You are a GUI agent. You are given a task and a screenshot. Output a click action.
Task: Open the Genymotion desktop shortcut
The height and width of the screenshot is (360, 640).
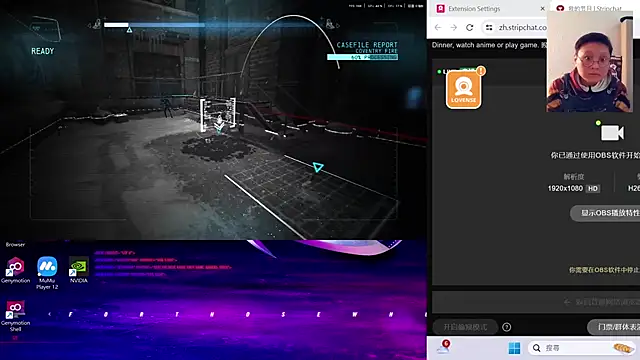click(15, 270)
